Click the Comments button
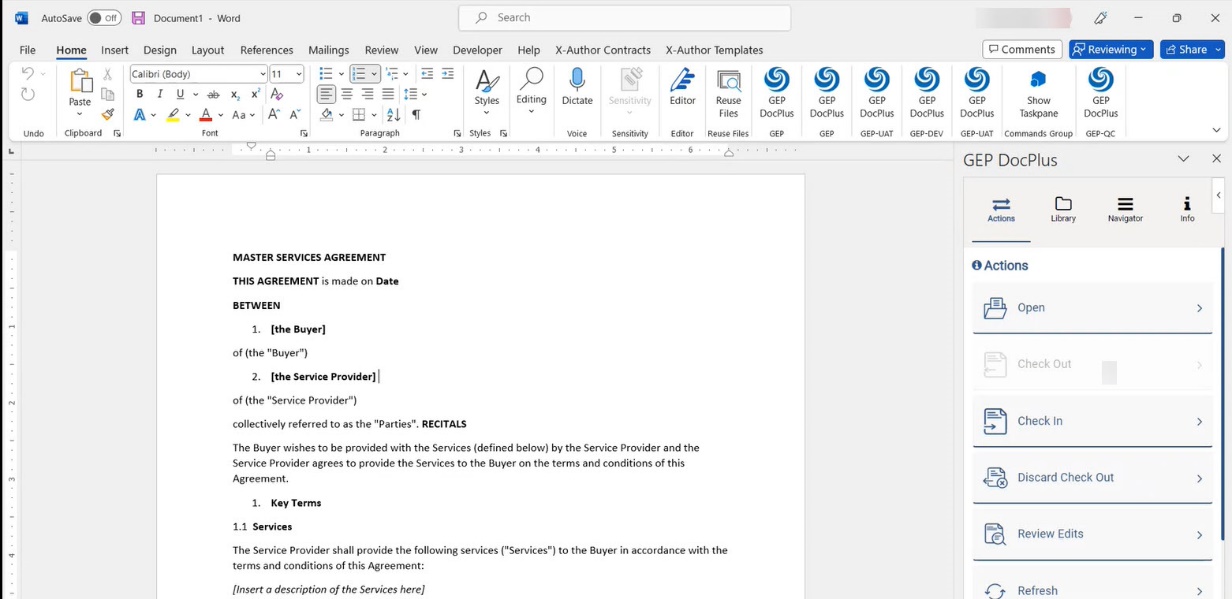The width and height of the screenshot is (1232, 599). point(1021,49)
